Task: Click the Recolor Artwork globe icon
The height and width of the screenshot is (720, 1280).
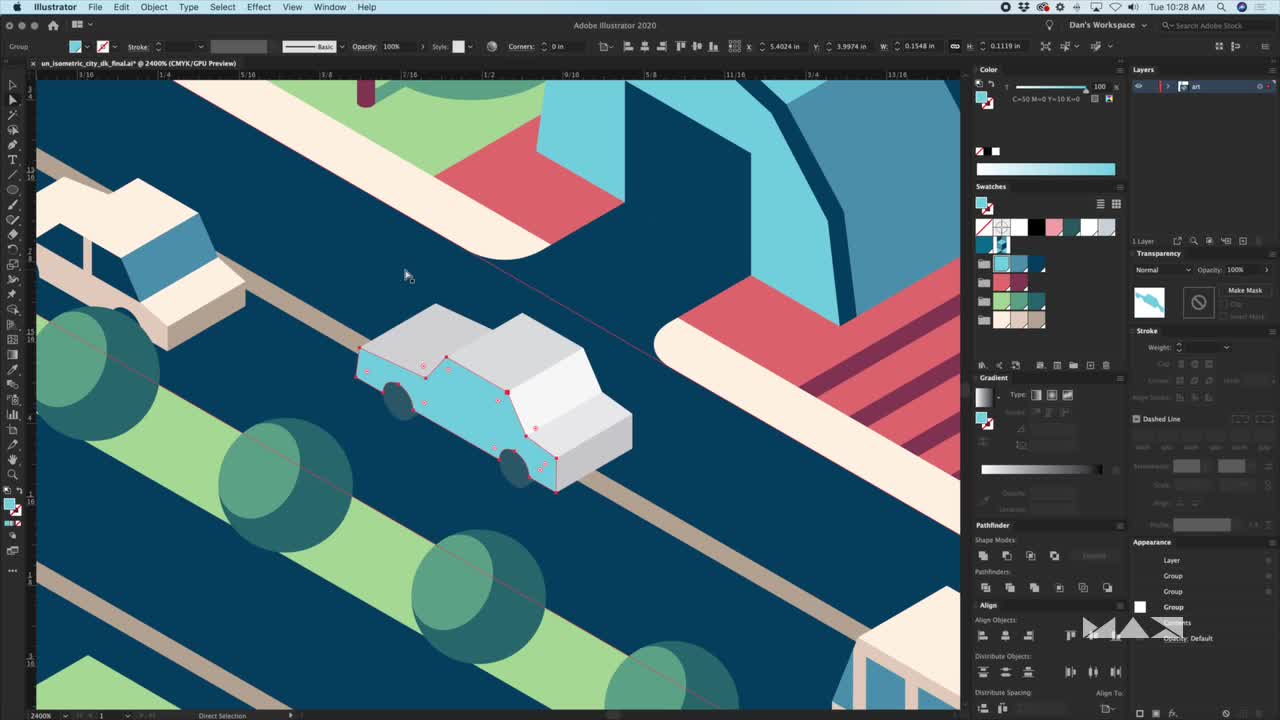Action: point(491,46)
